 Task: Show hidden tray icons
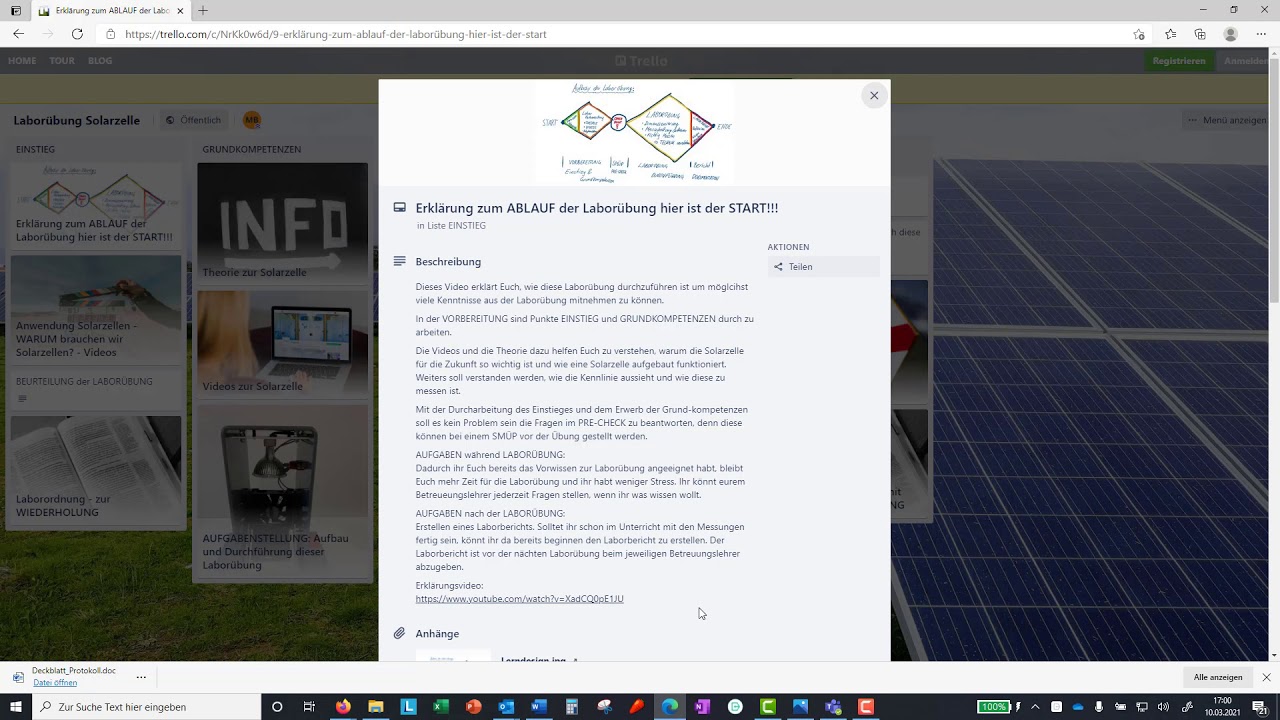1035,707
